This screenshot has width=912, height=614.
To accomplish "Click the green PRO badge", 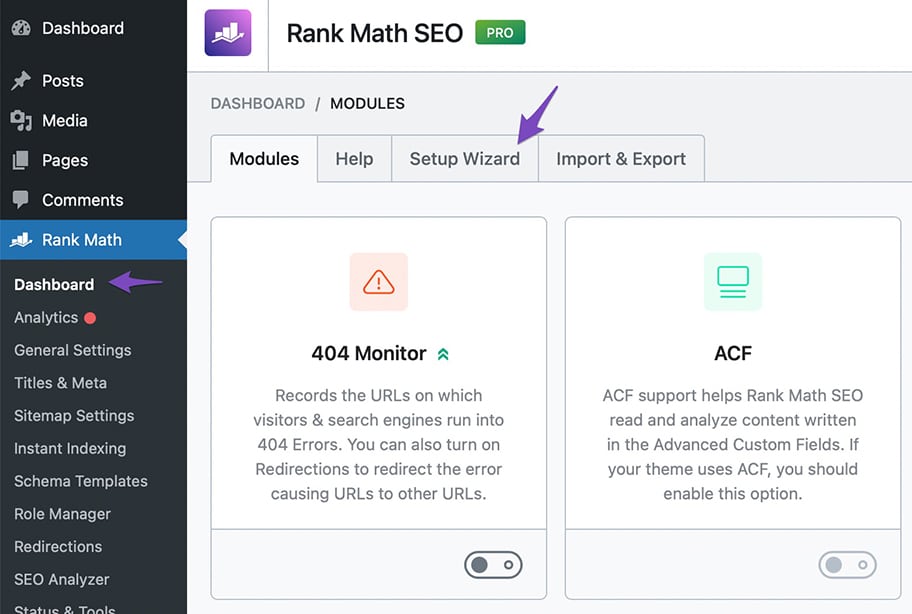I will pos(500,33).
